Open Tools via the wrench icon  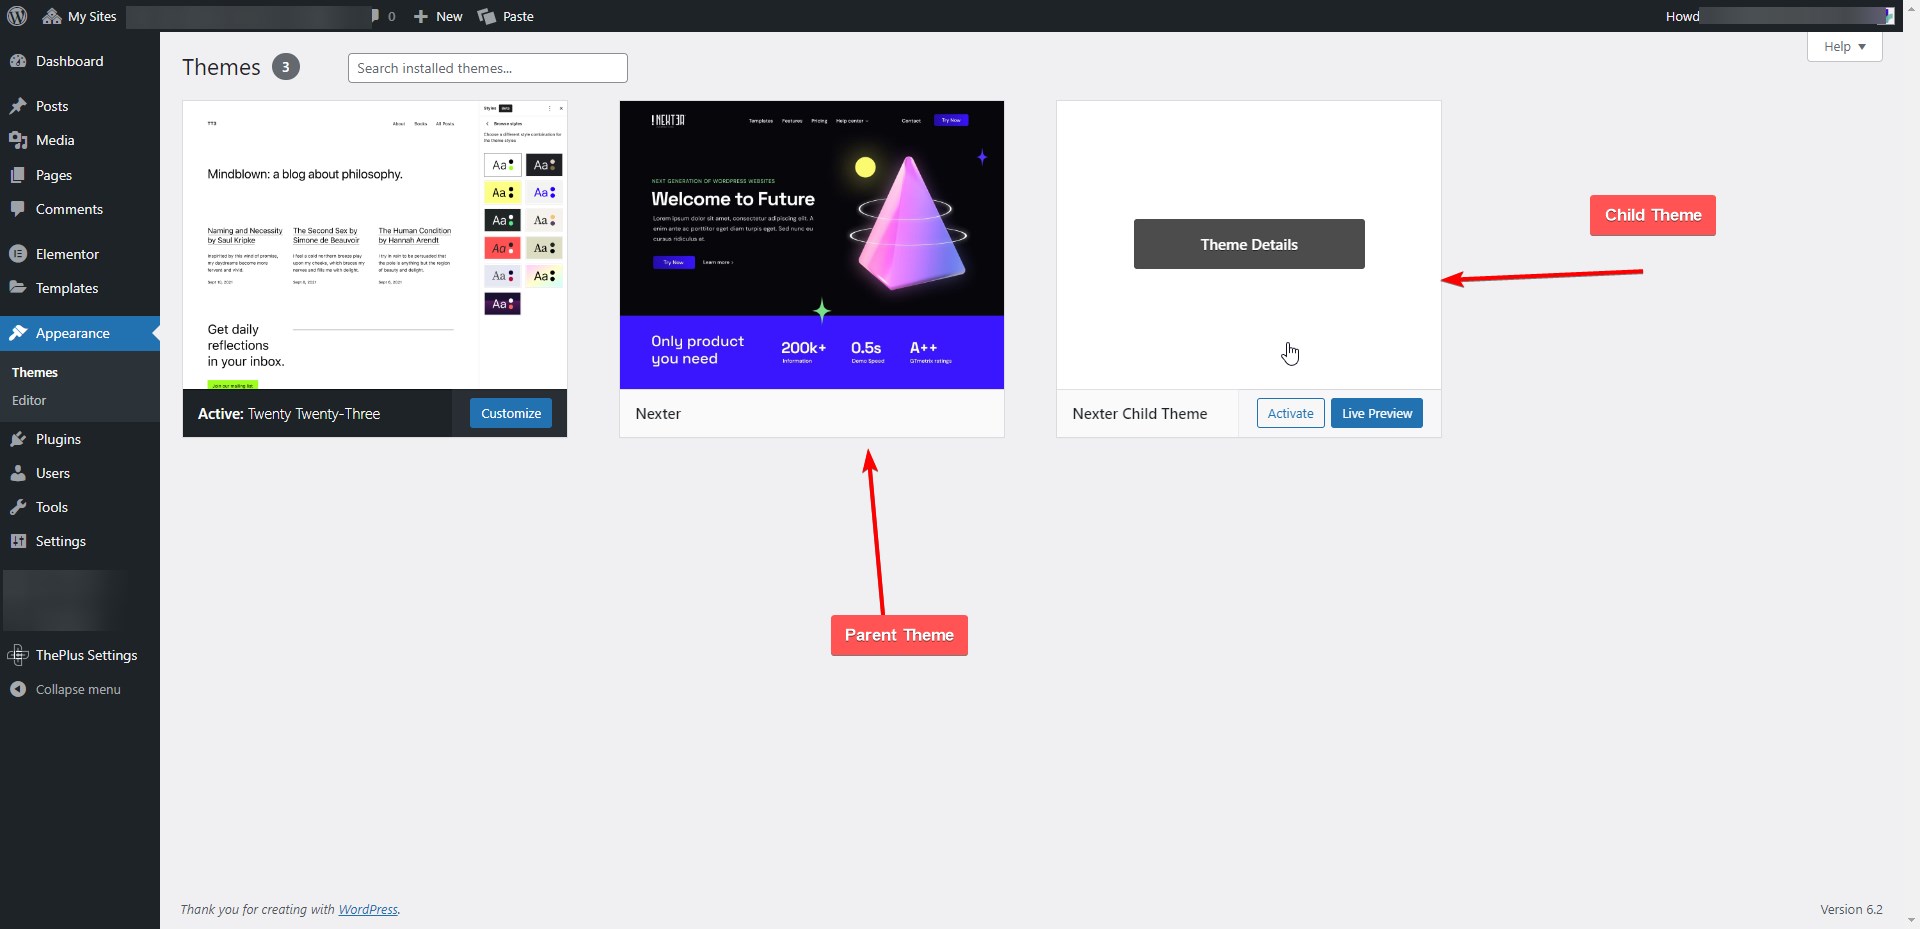pyautogui.click(x=20, y=507)
